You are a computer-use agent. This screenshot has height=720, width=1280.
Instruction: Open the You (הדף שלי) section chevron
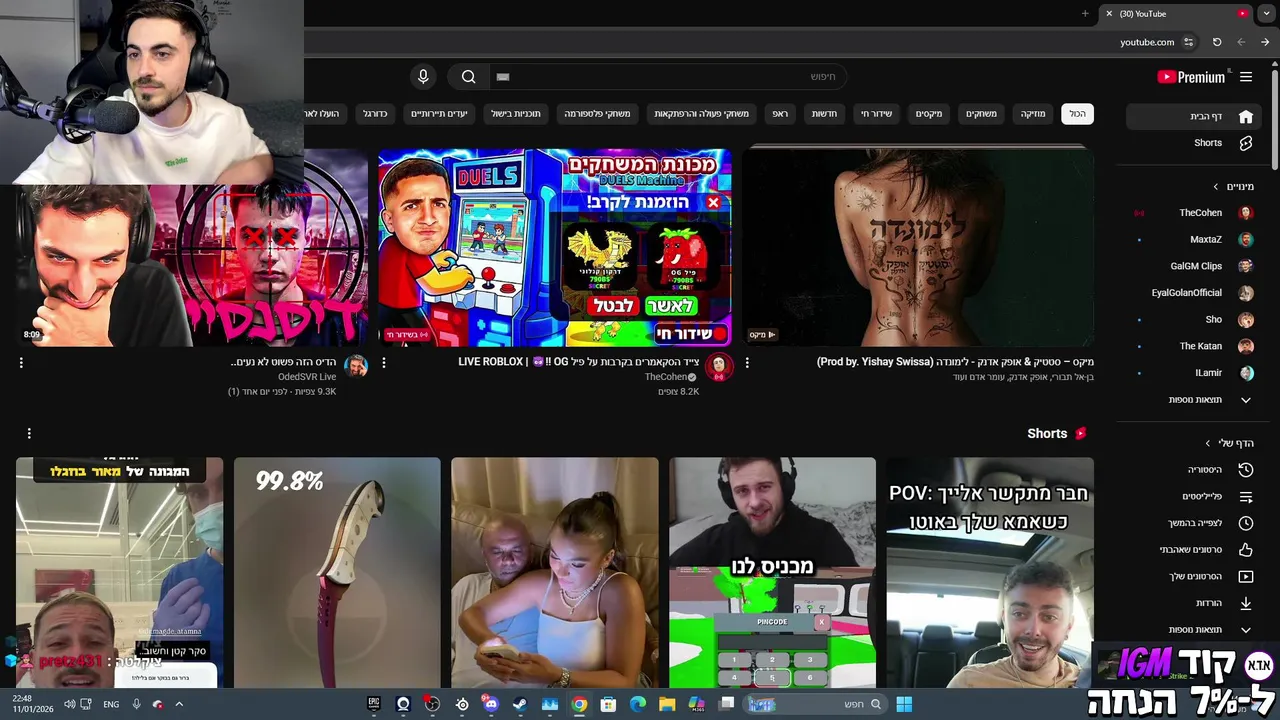(1208, 443)
